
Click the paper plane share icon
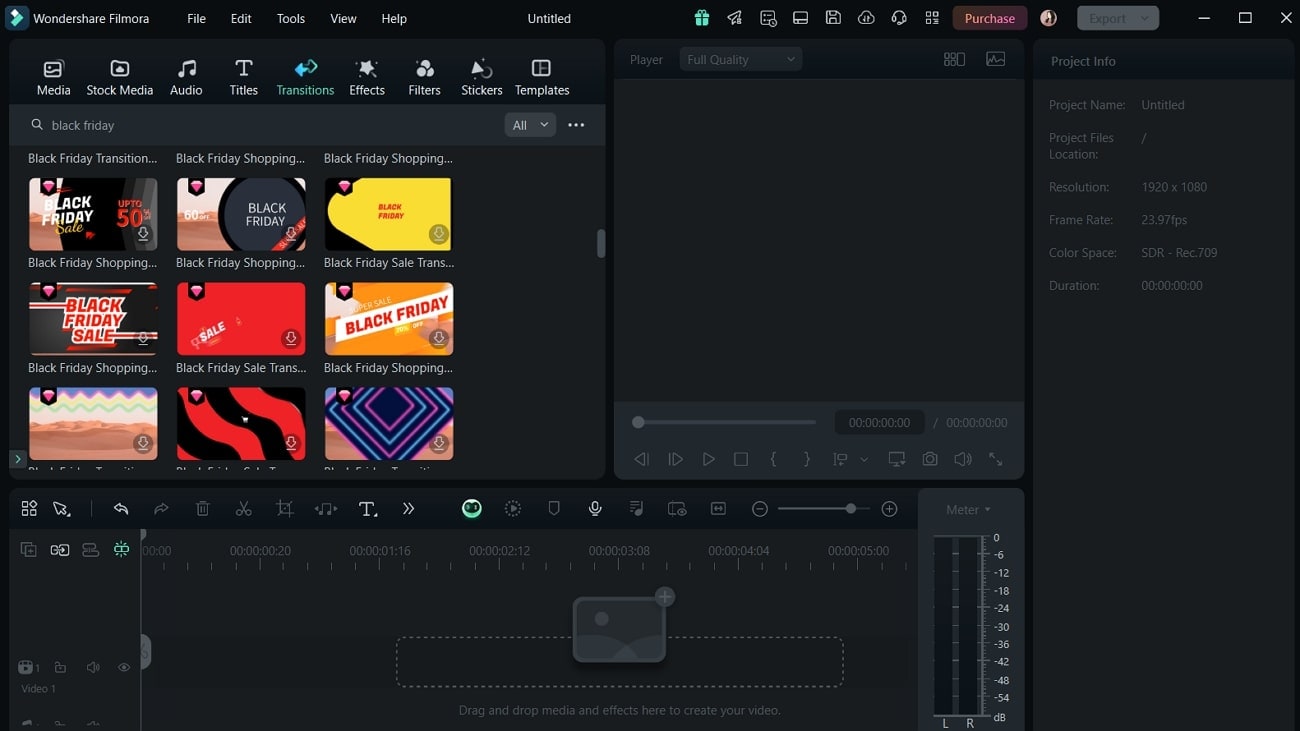click(x=735, y=18)
